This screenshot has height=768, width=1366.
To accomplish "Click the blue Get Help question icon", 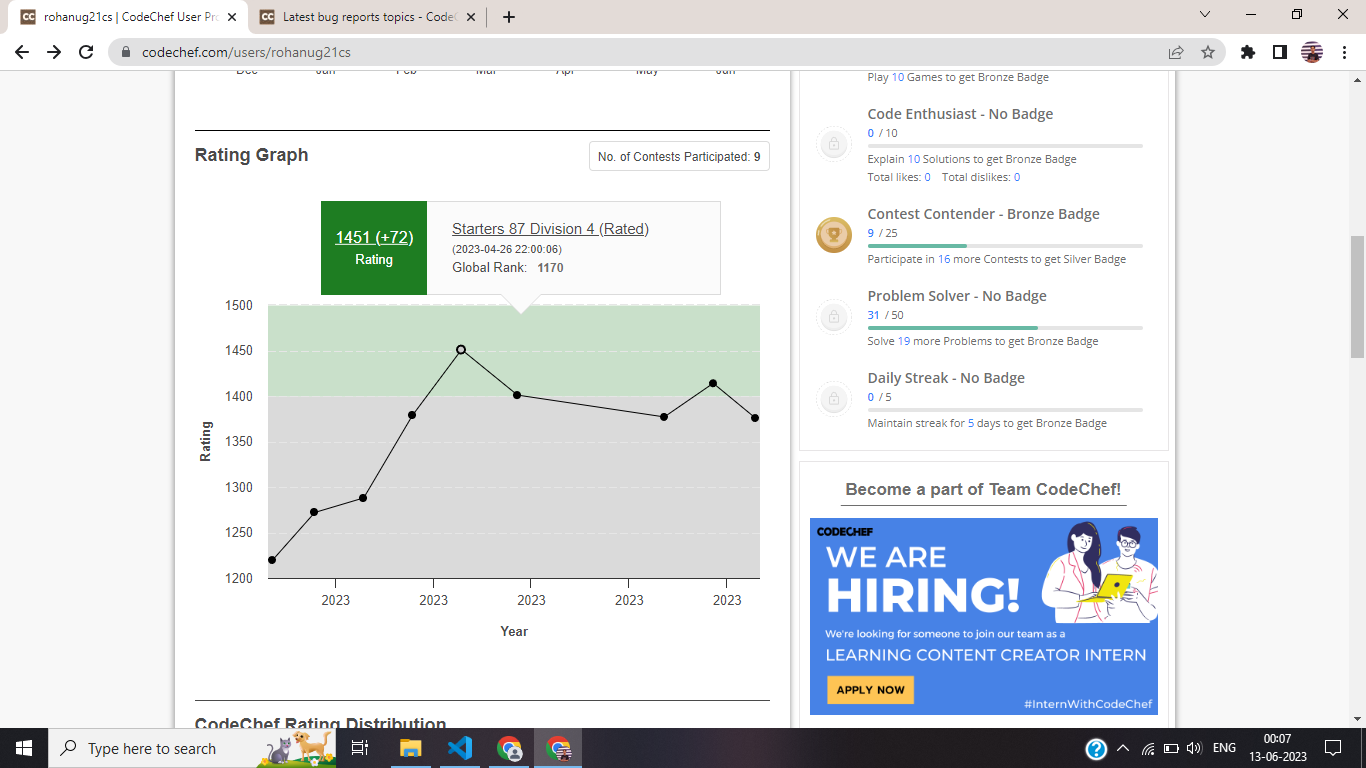I will [x=1096, y=748].
